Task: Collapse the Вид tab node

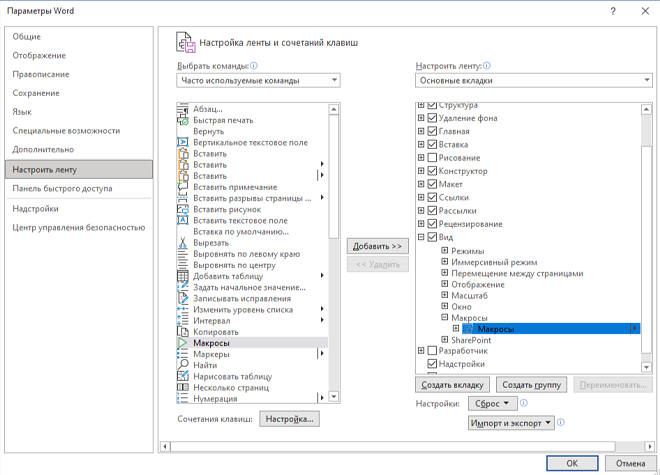Action: click(421, 237)
